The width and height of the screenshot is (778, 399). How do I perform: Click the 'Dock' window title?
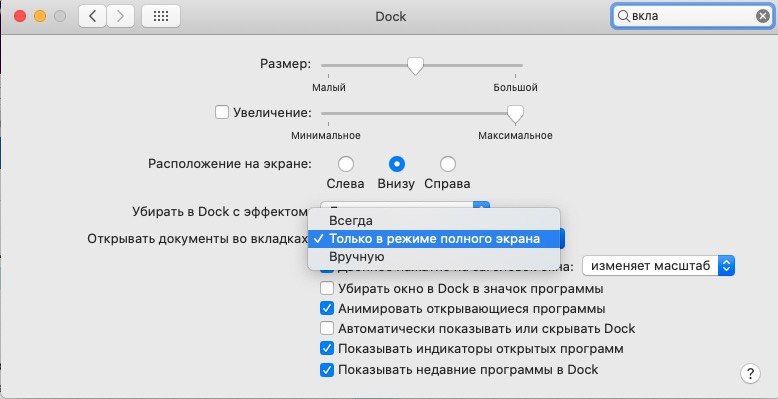tap(390, 16)
